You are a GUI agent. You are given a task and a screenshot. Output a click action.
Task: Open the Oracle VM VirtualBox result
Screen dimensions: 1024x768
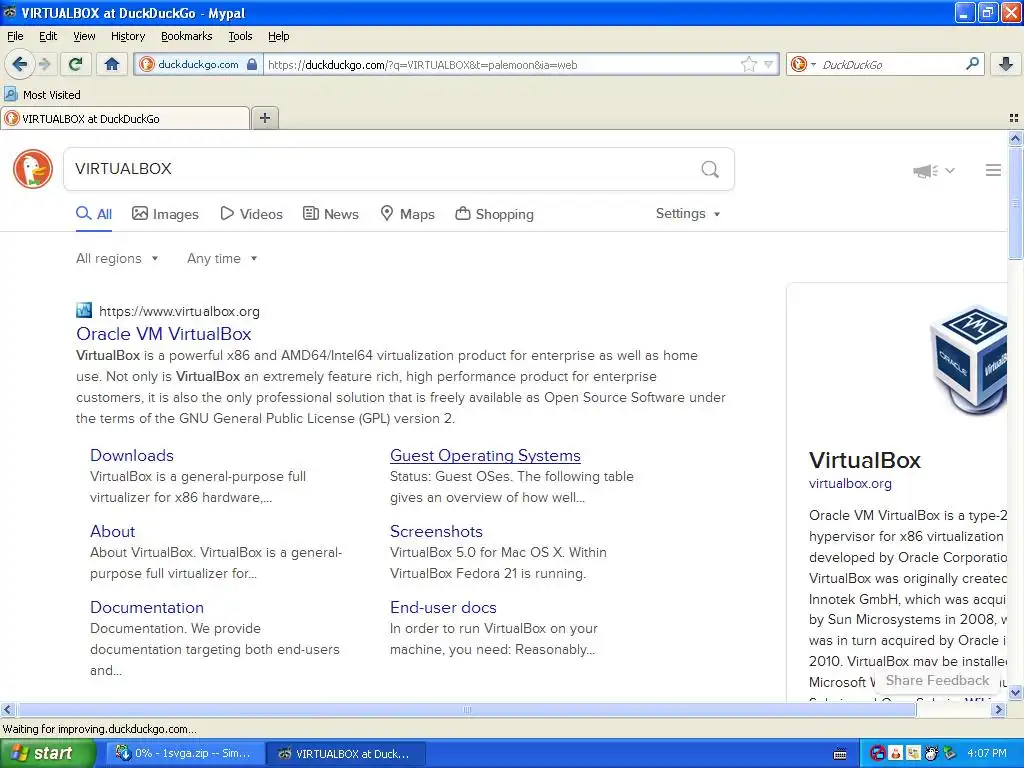tap(164, 334)
